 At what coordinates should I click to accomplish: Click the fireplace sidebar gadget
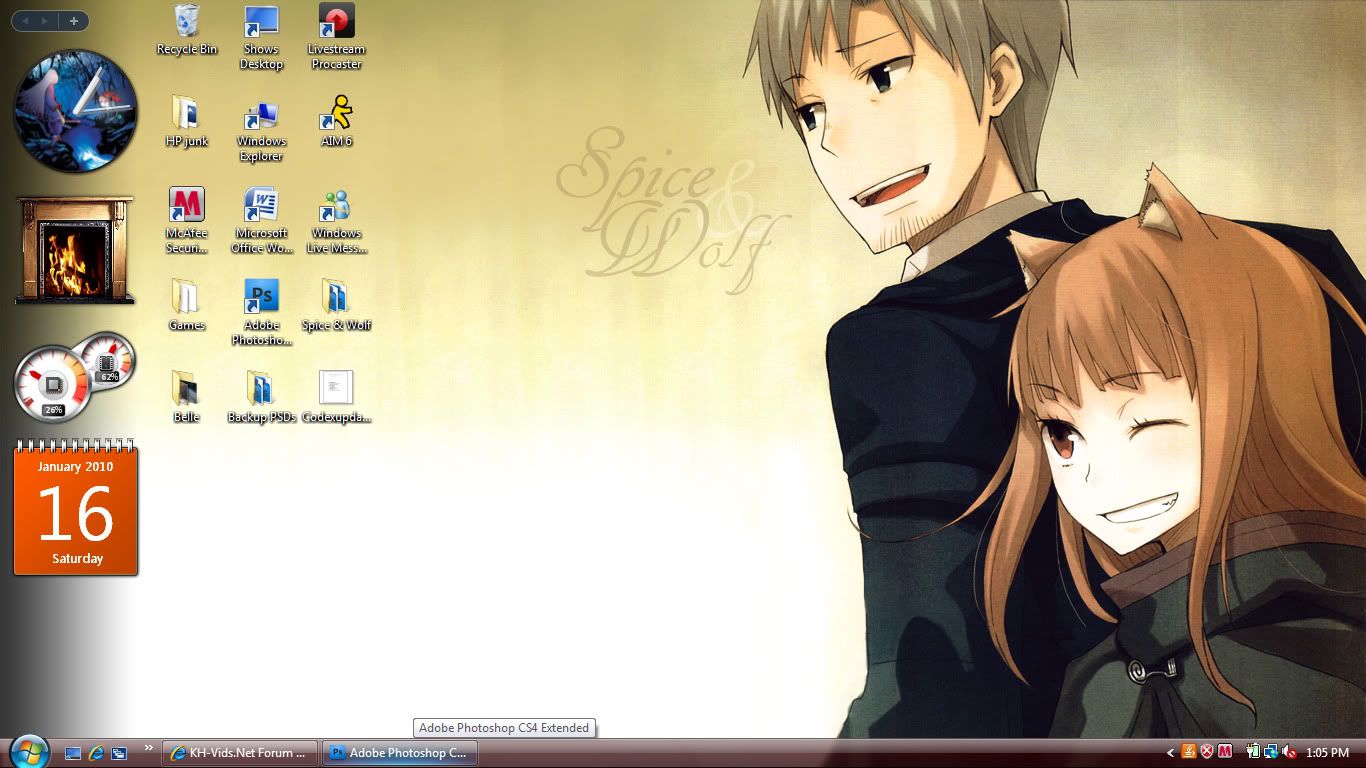[75, 250]
